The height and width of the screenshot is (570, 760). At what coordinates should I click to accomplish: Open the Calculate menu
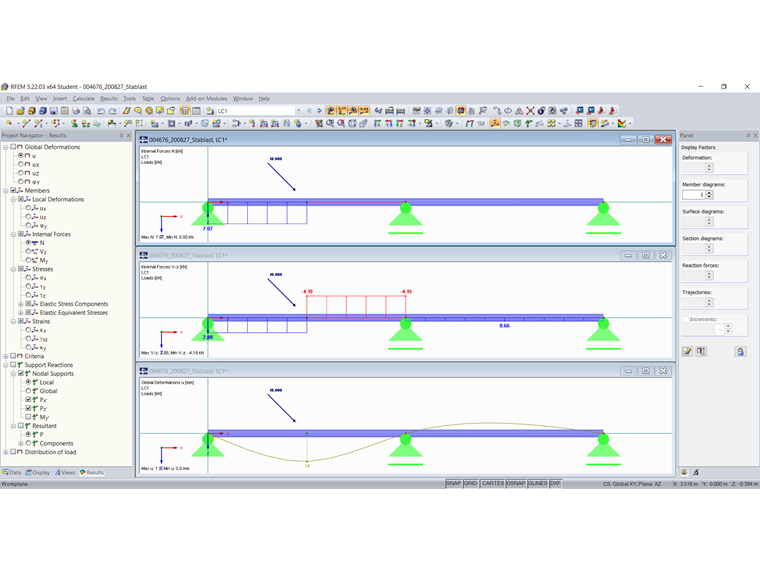pyautogui.click(x=84, y=98)
